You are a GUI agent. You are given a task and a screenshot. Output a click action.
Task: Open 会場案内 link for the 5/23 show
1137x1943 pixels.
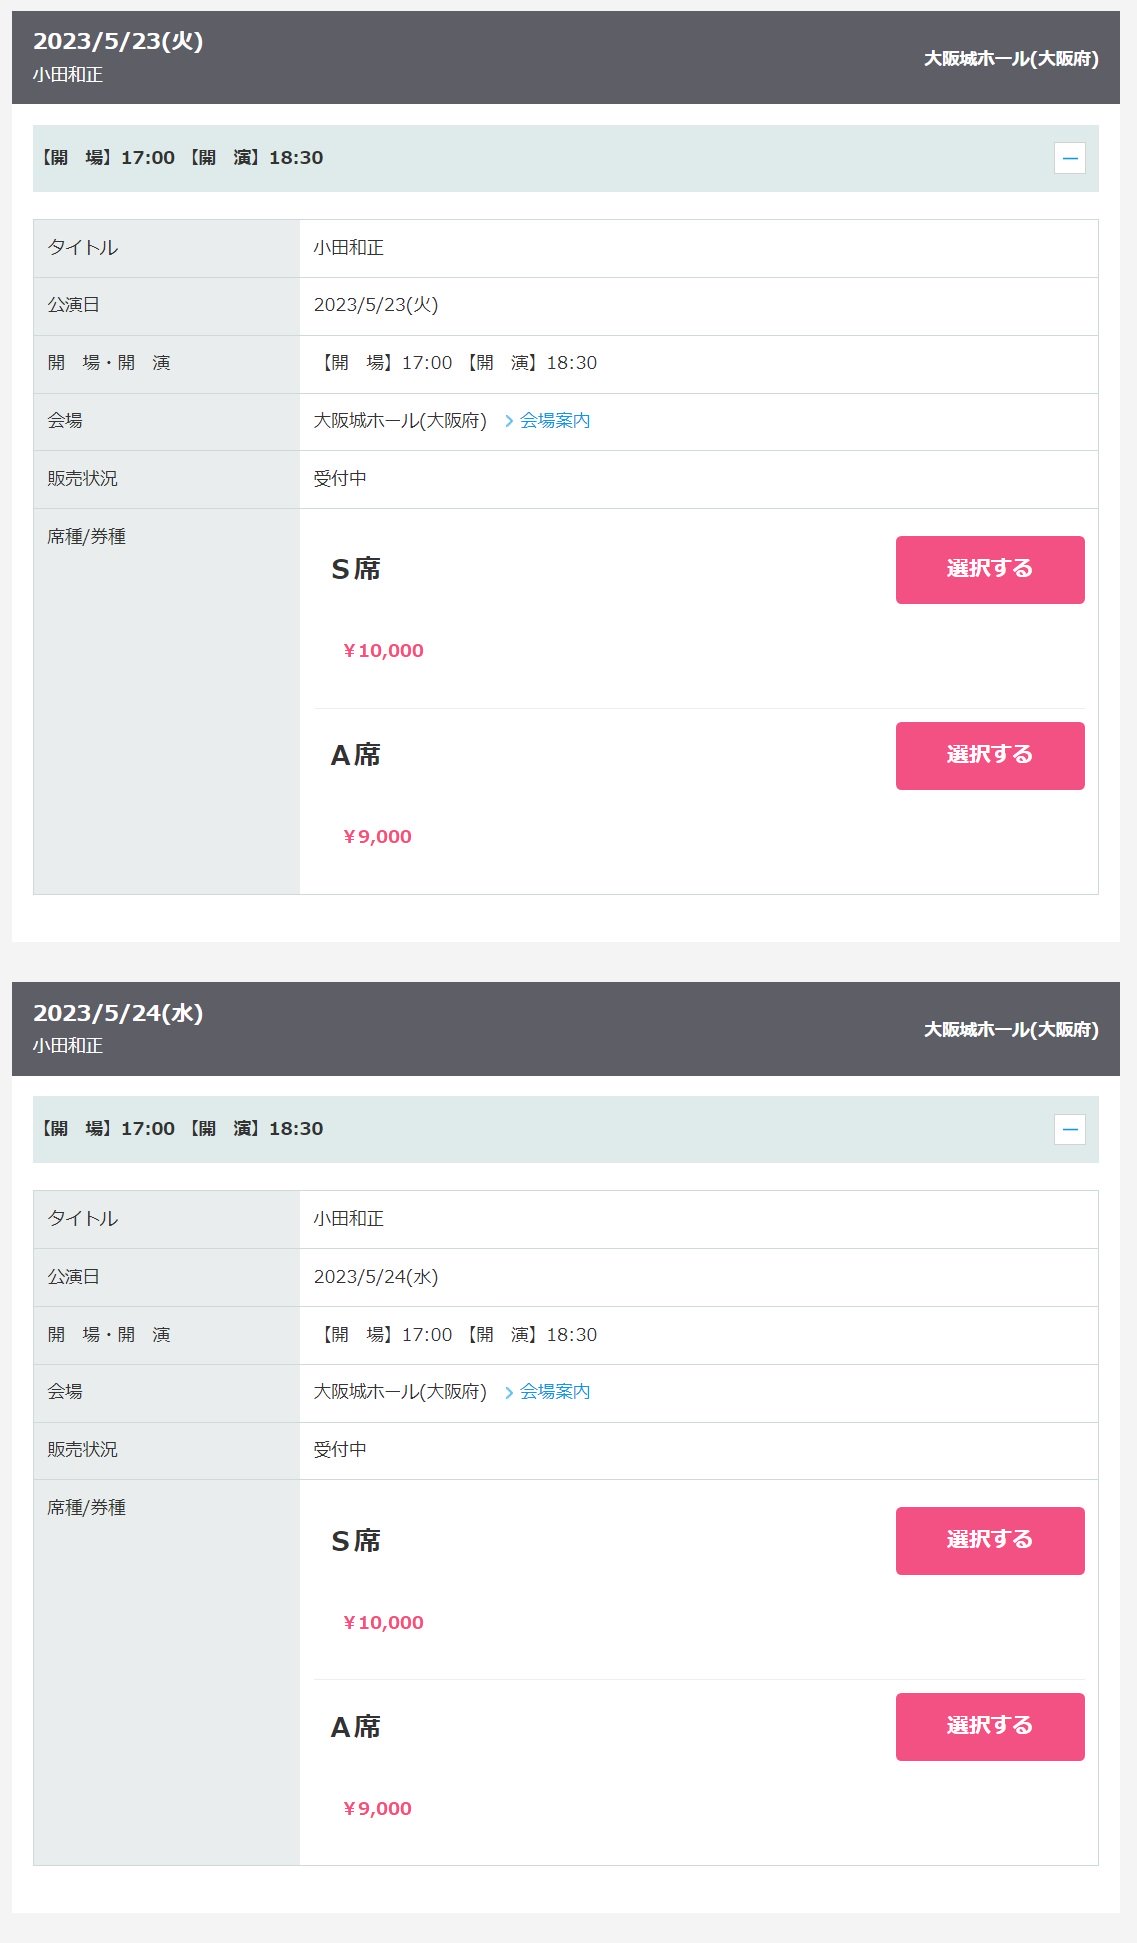click(554, 421)
